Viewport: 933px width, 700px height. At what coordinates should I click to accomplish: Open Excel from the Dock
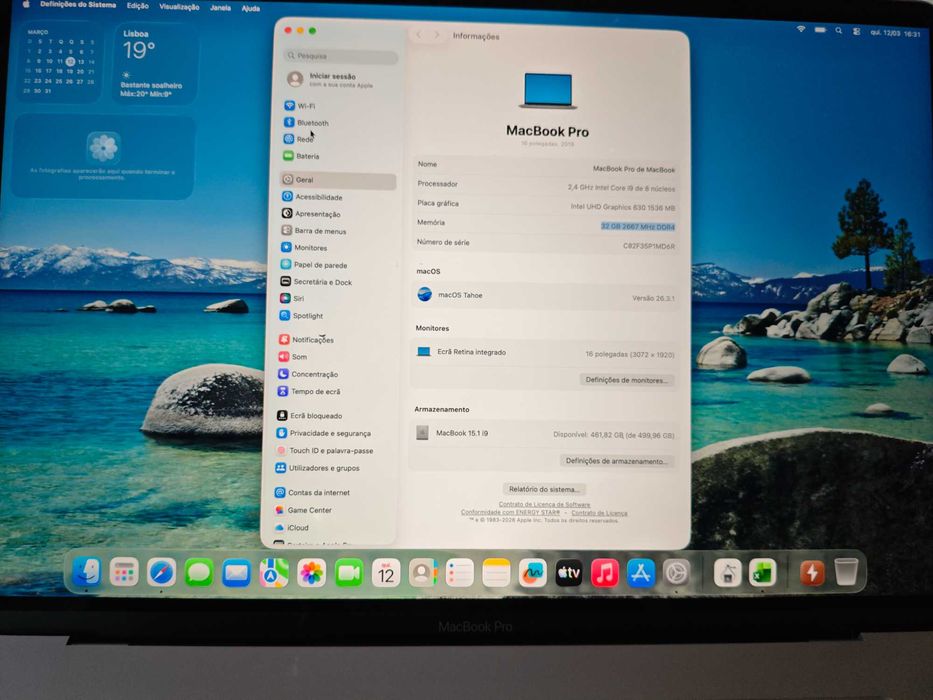click(x=763, y=573)
